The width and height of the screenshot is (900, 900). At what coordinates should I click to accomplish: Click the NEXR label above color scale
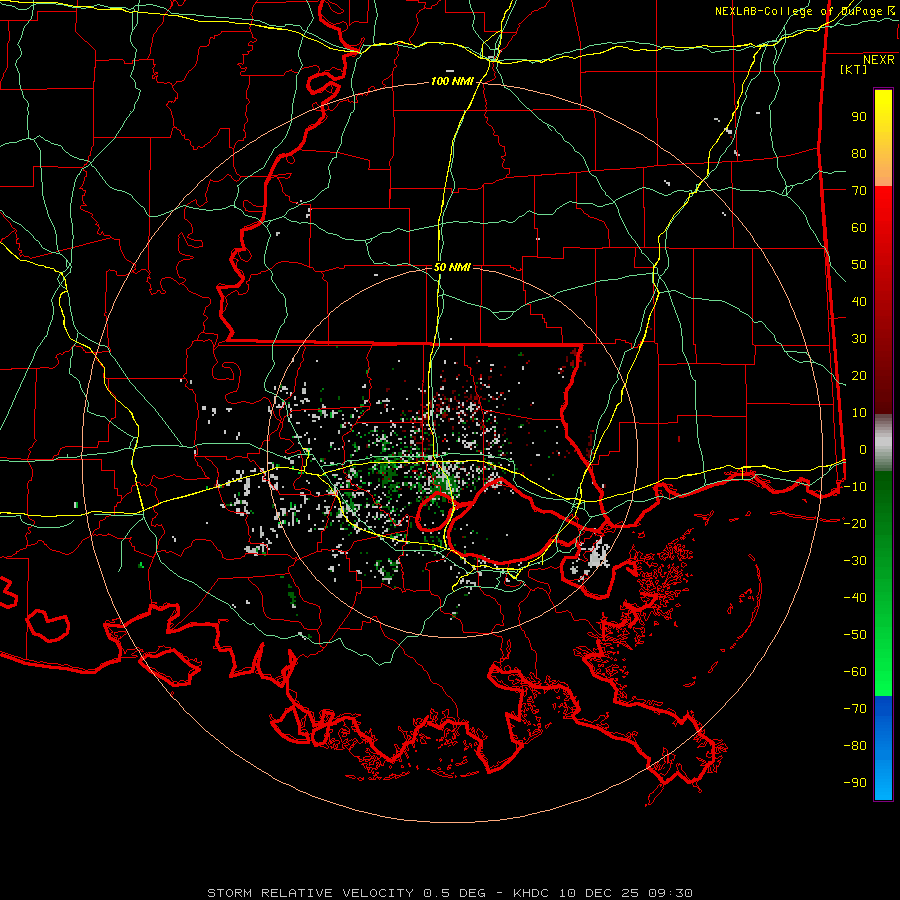[x=879, y=60]
